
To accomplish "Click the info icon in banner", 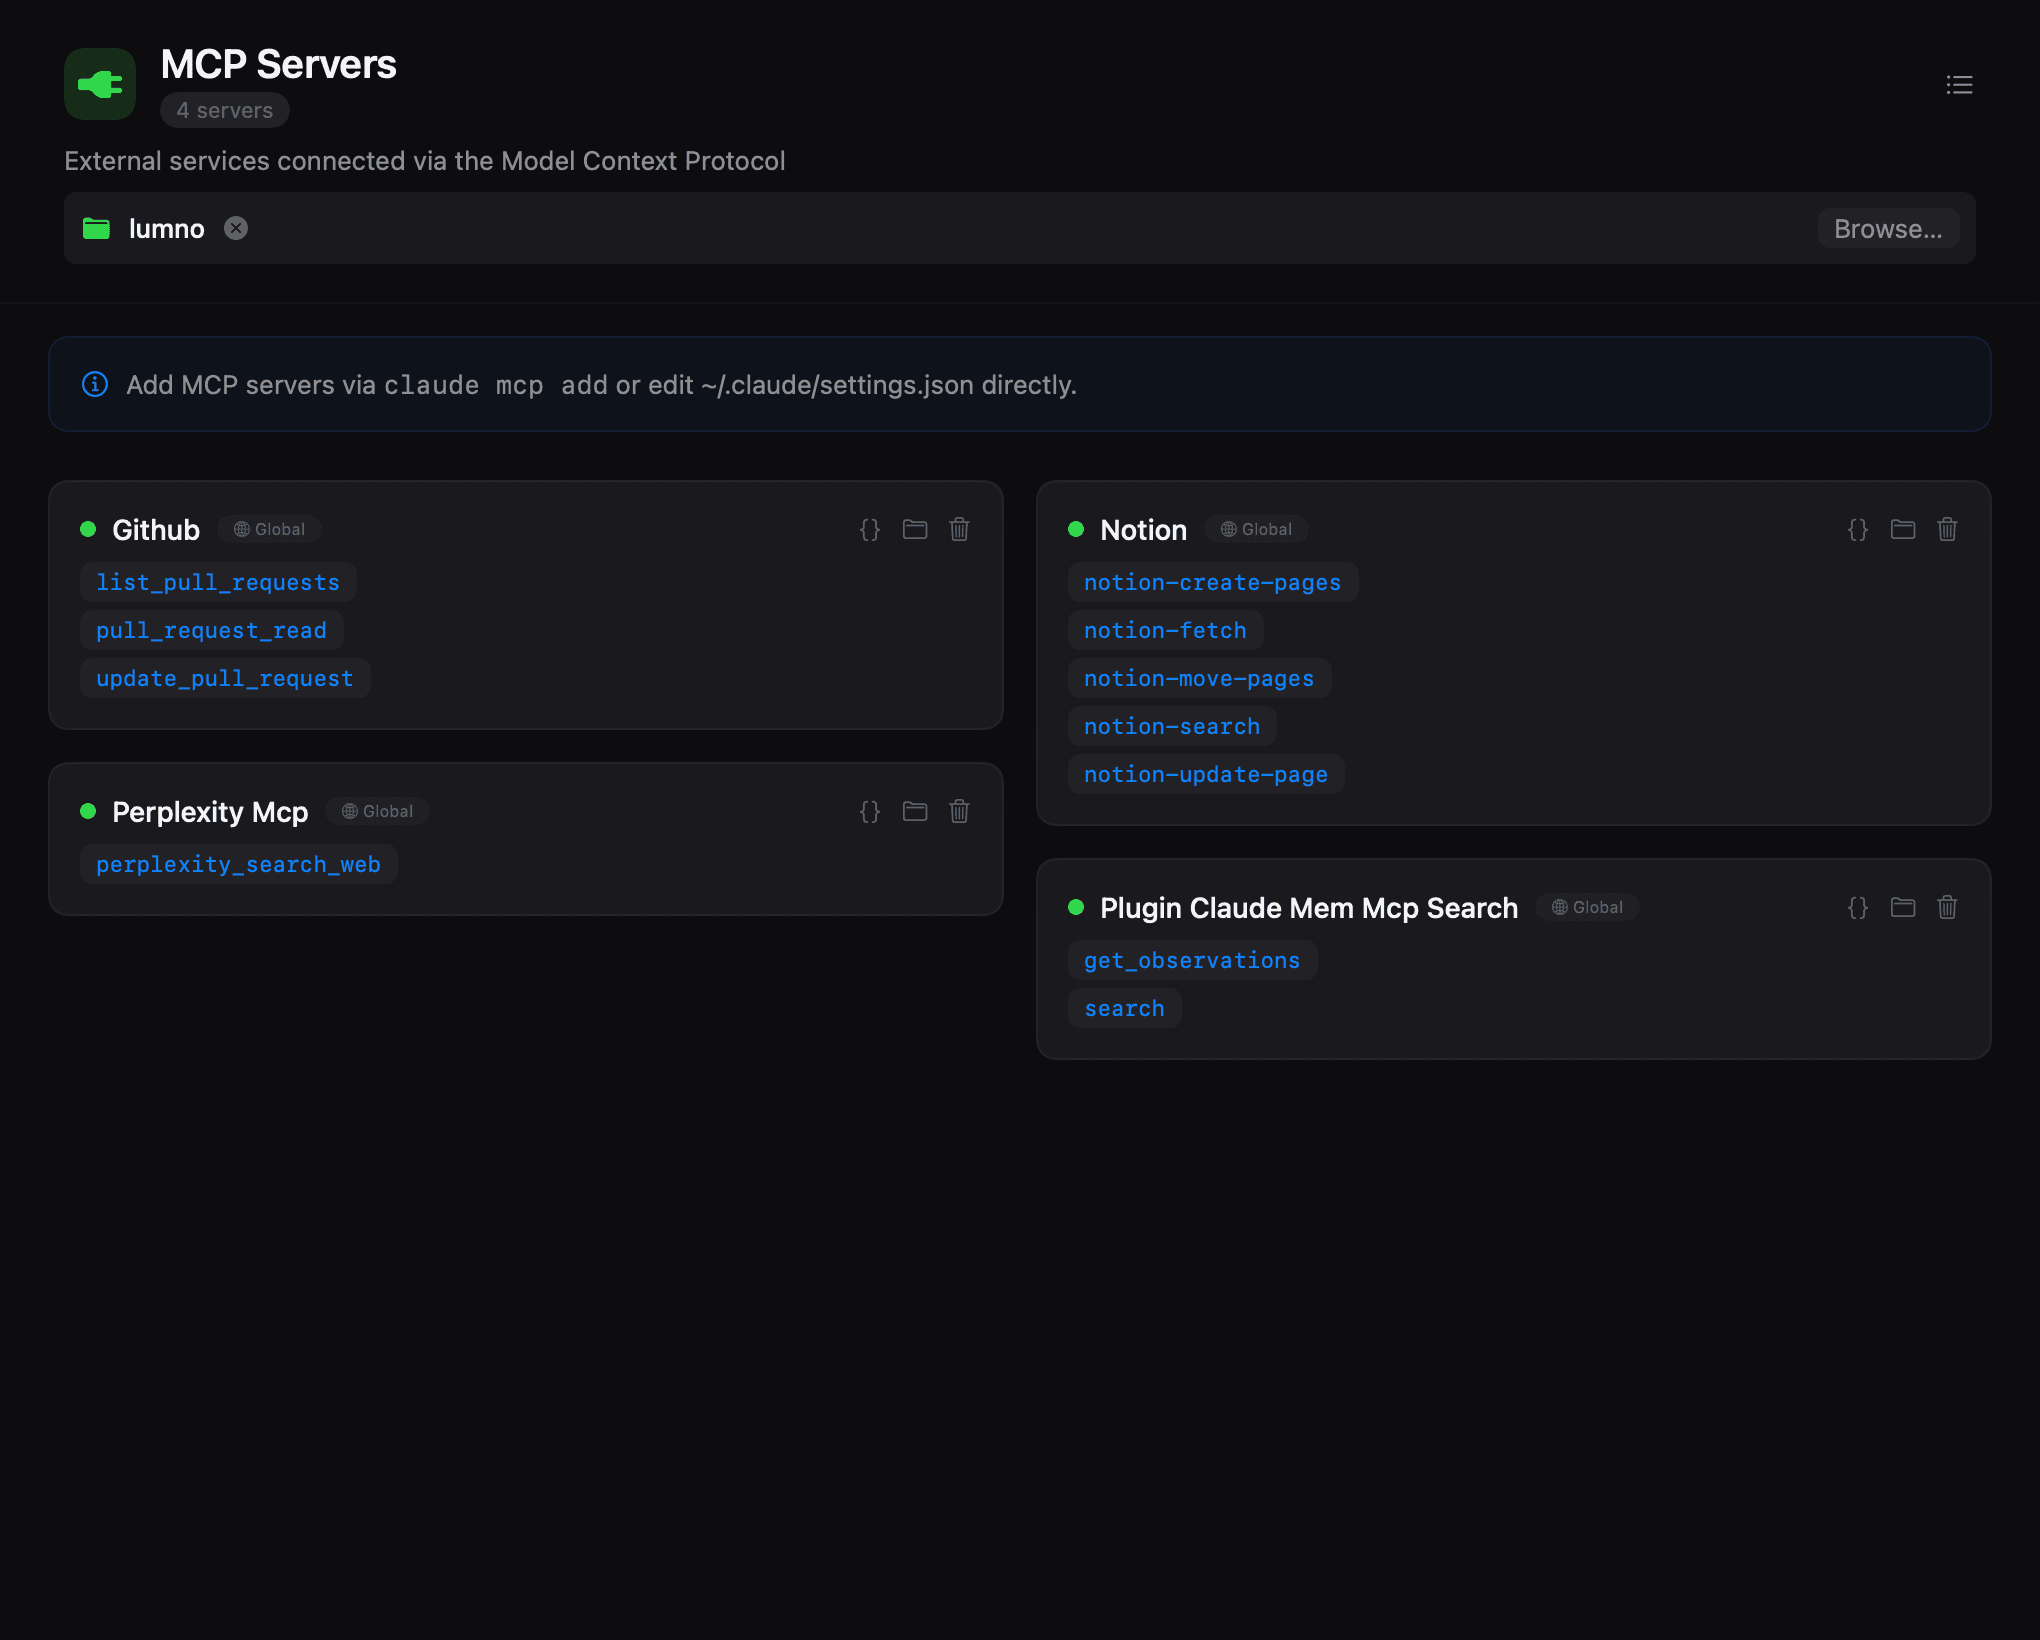I will [x=95, y=384].
